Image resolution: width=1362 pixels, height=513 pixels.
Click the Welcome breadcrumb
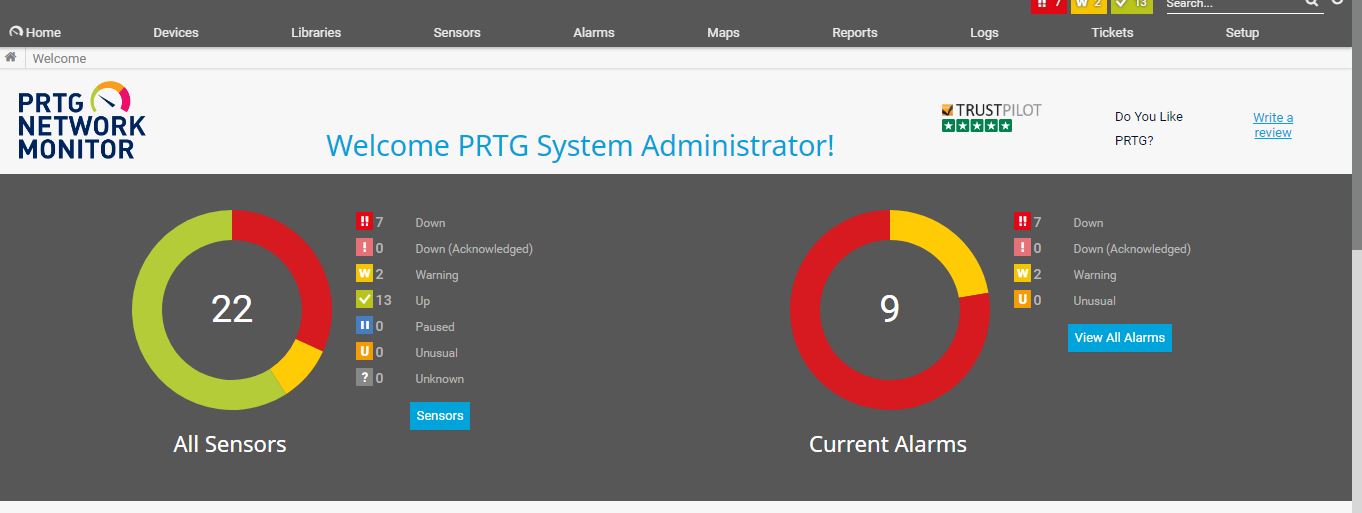pyautogui.click(x=59, y=58)
